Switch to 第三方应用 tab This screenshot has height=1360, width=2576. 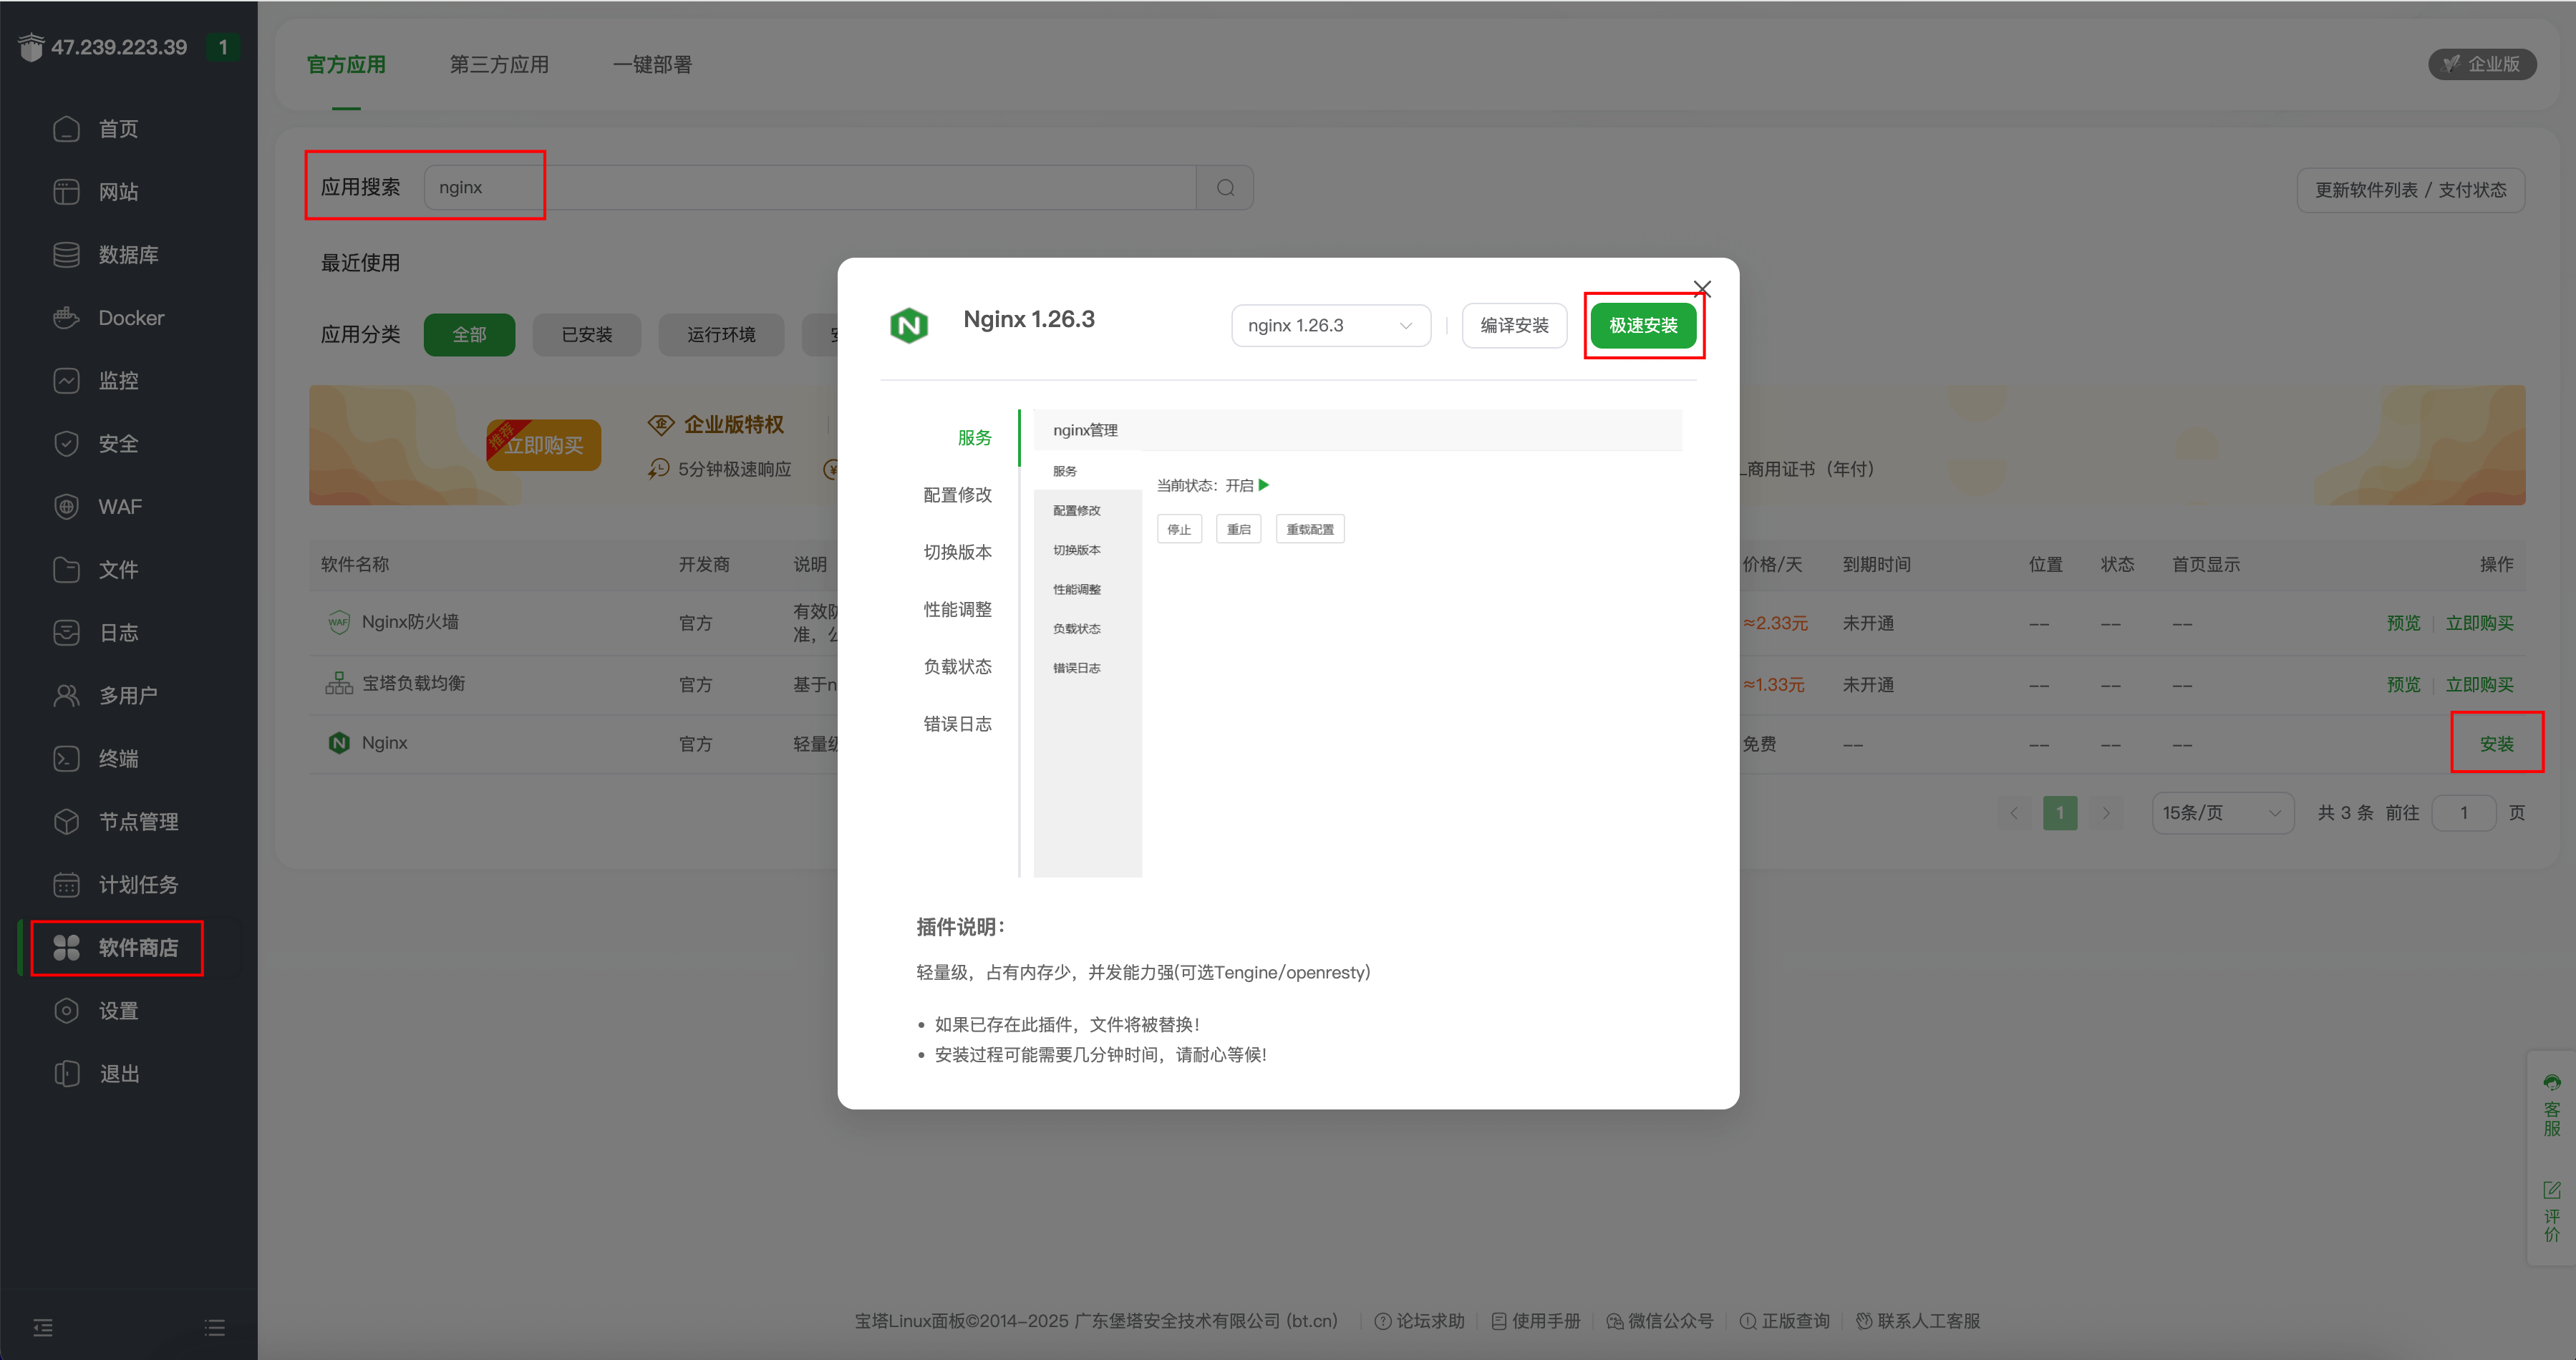pos(499,65)
